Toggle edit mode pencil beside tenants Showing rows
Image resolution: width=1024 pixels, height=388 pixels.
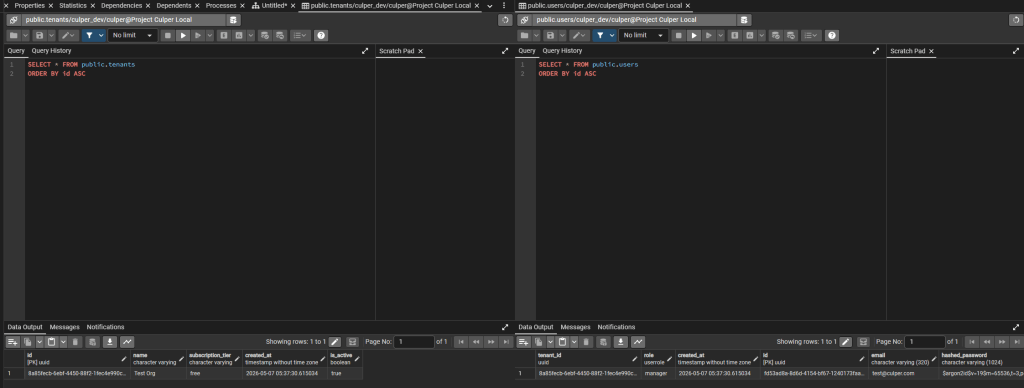334,342
